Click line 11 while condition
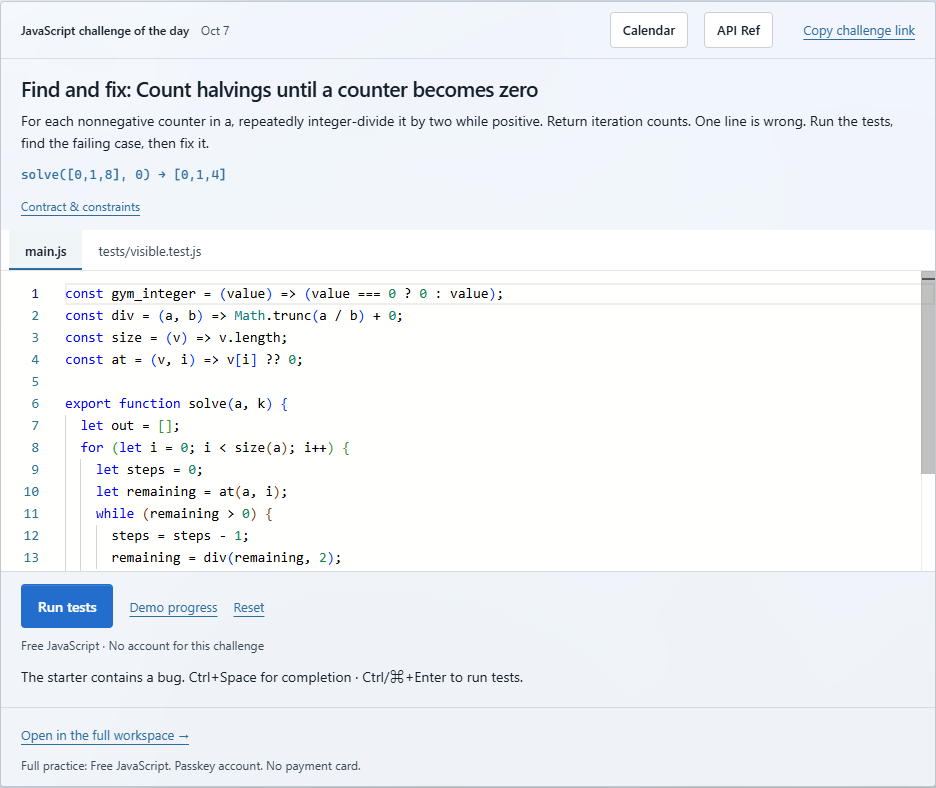The image size is (936, 788). (184, 514)
